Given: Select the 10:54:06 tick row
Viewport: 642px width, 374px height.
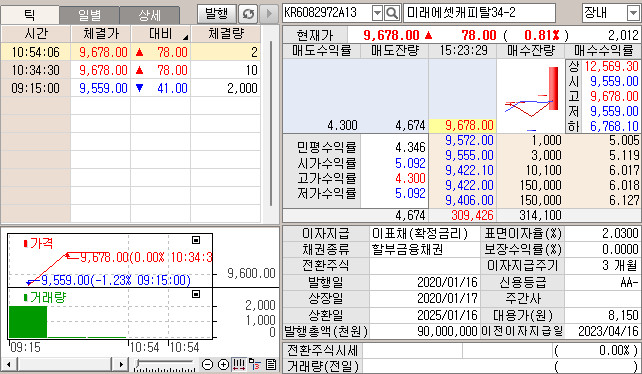Looking at the screenshot, I should pos(131,52).
